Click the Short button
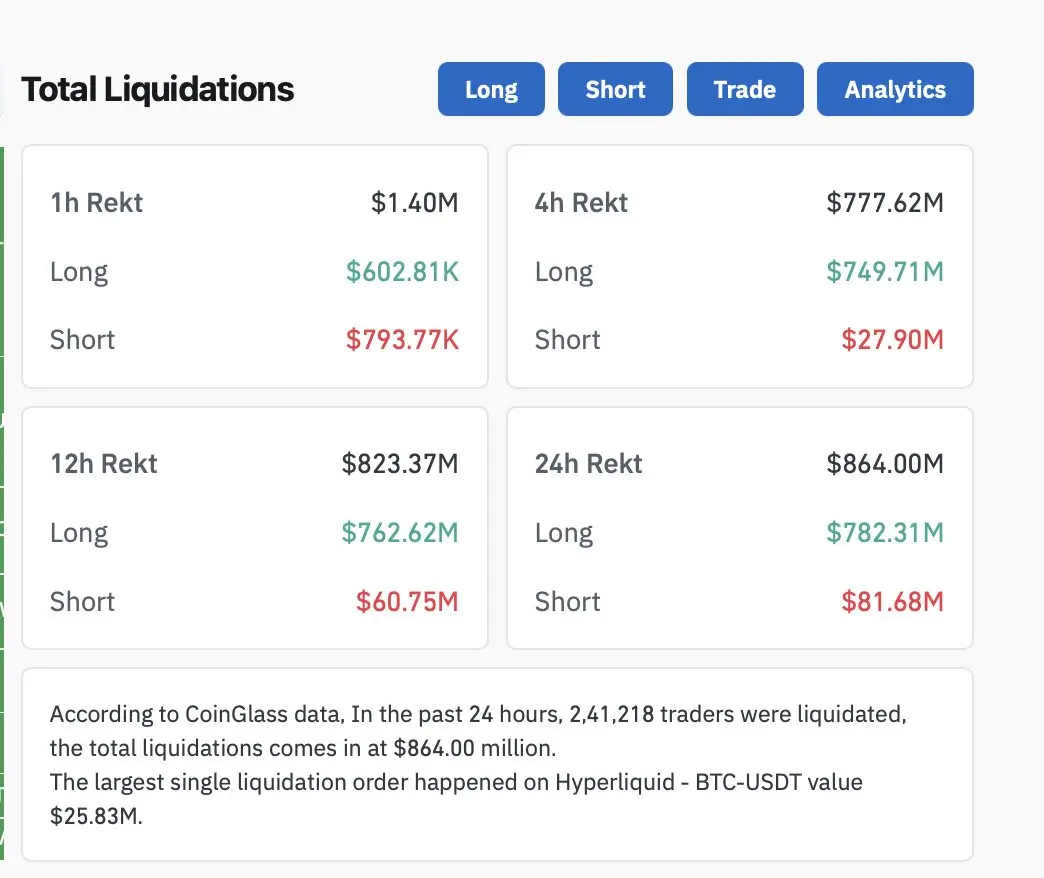 click(615, 89)
